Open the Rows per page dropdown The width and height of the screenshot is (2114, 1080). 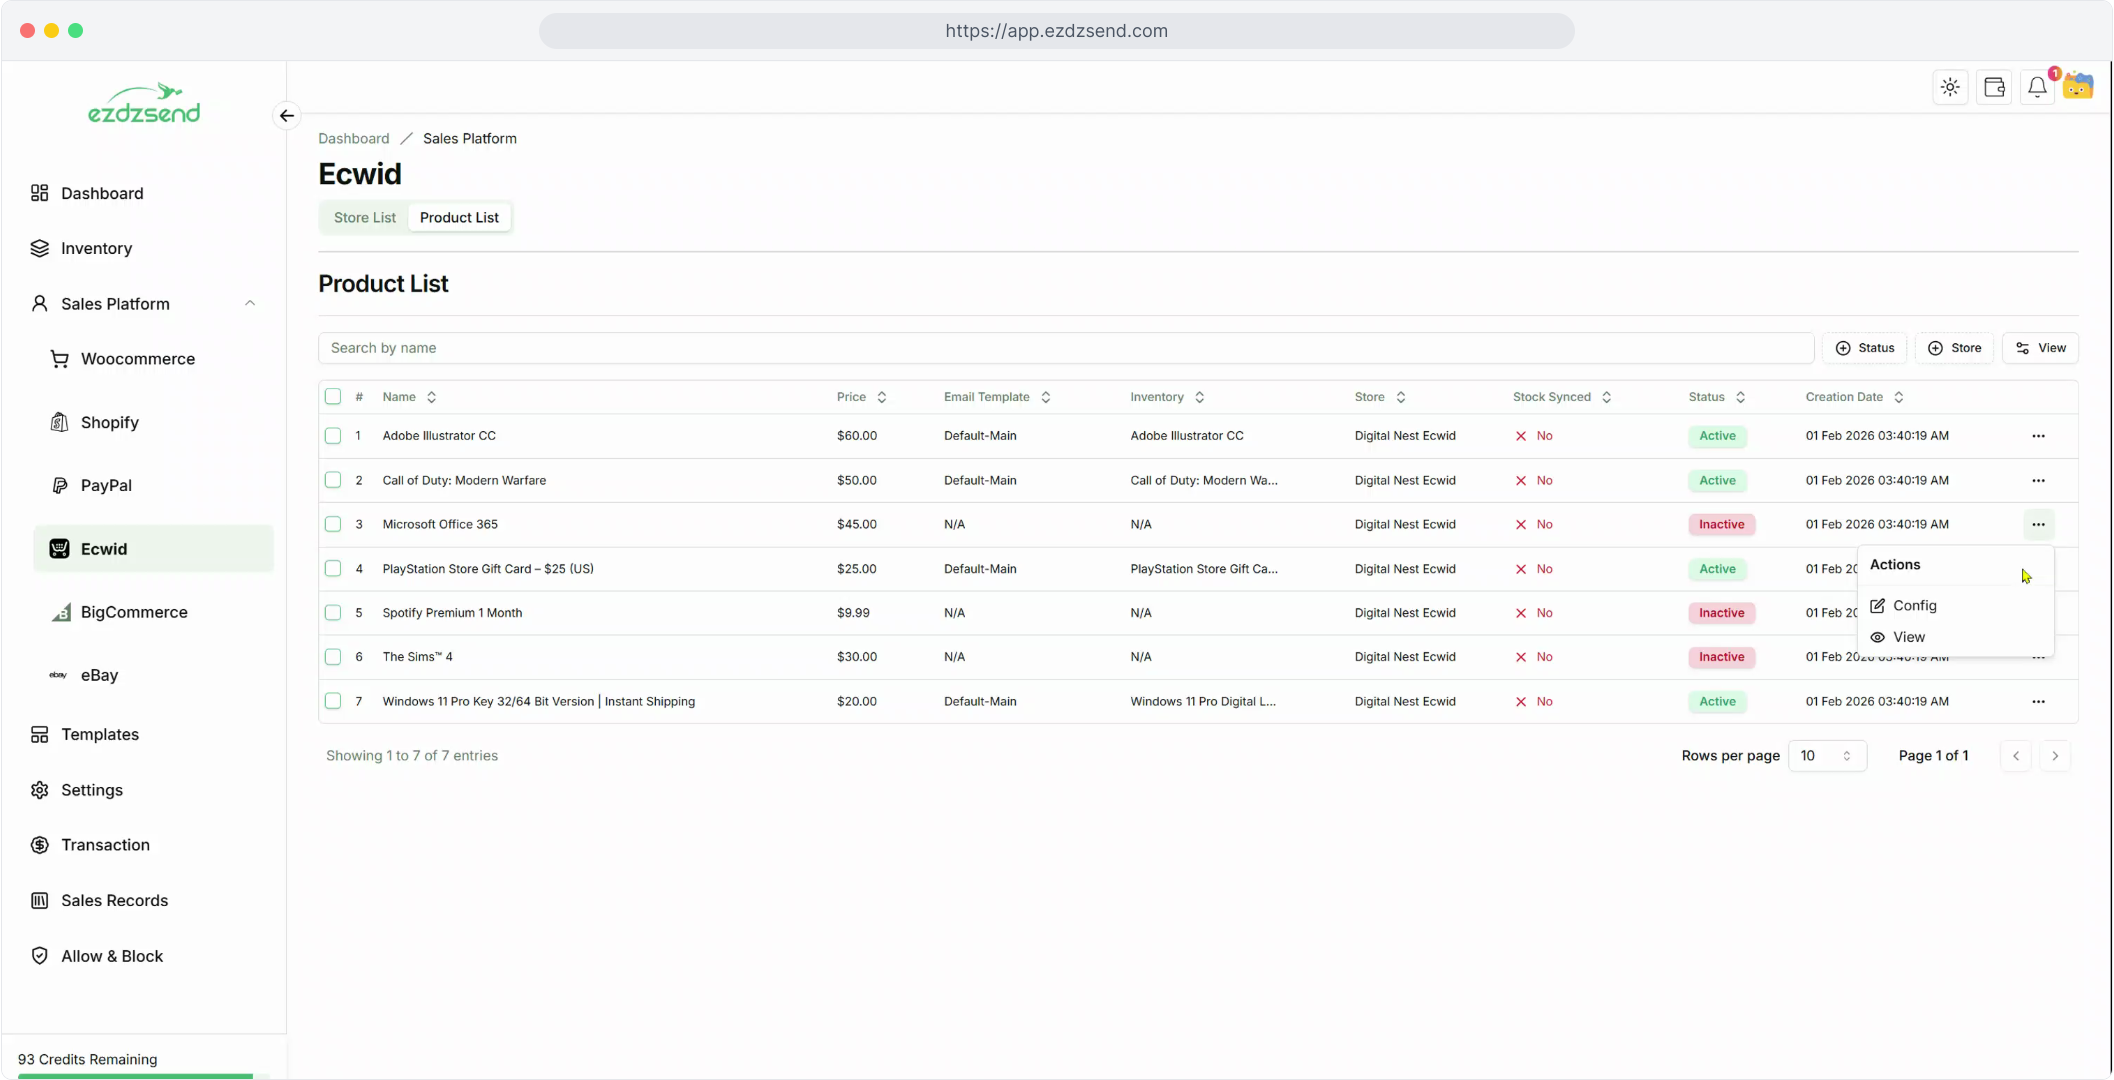[x=1826, y=756]
